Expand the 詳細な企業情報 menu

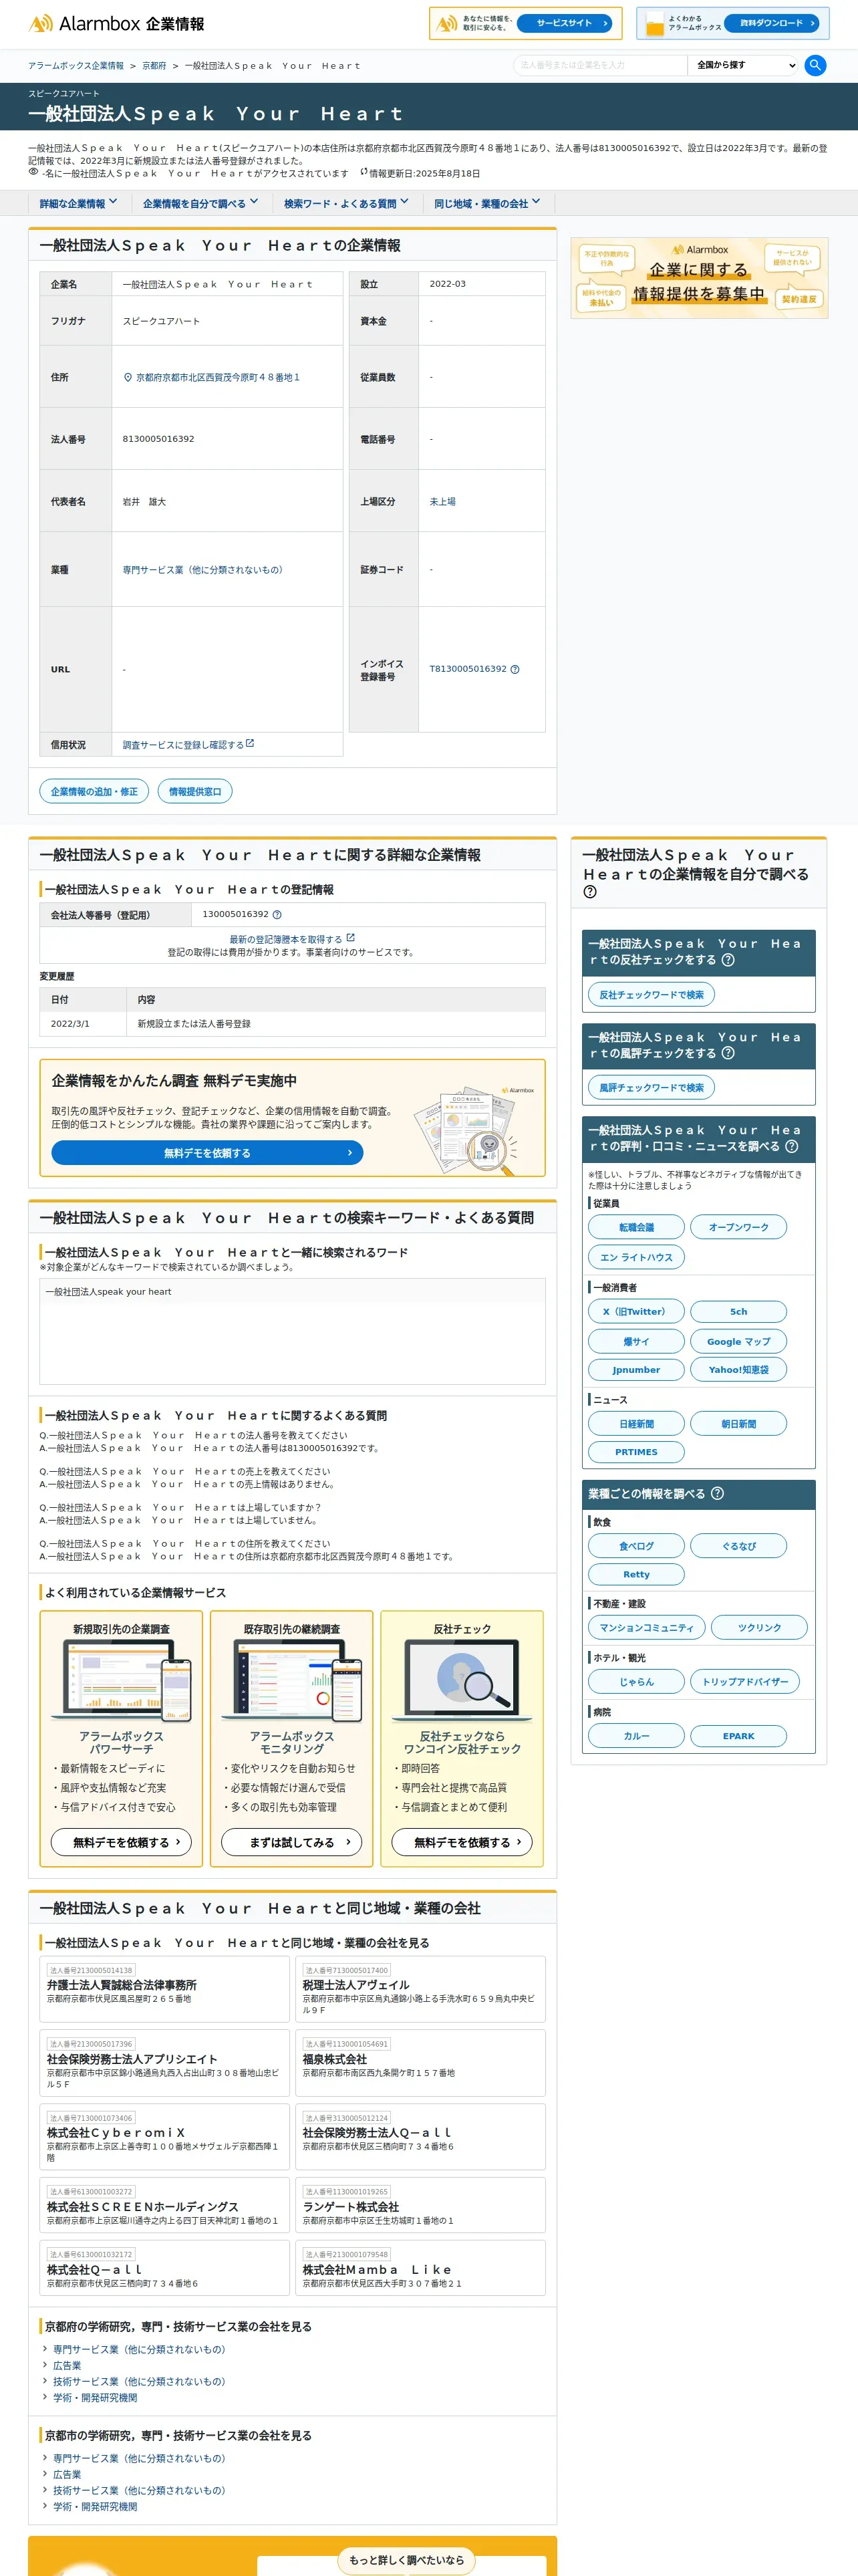click(78, 203)
